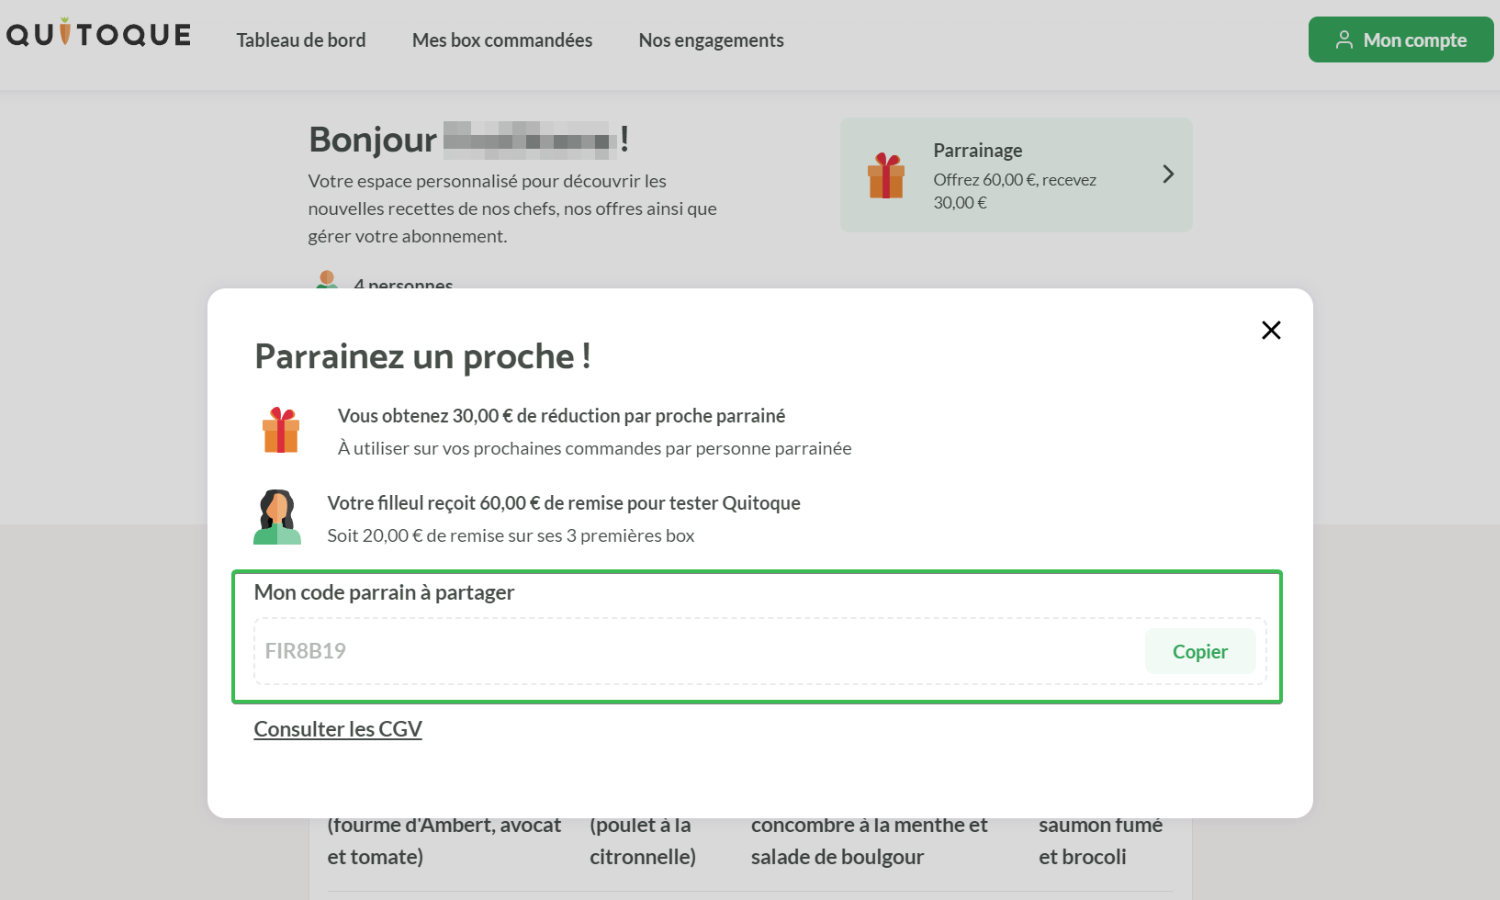Click the person icon beside 4 personnes
Viewport: 1500px width, 900px height.
[327, 279]
